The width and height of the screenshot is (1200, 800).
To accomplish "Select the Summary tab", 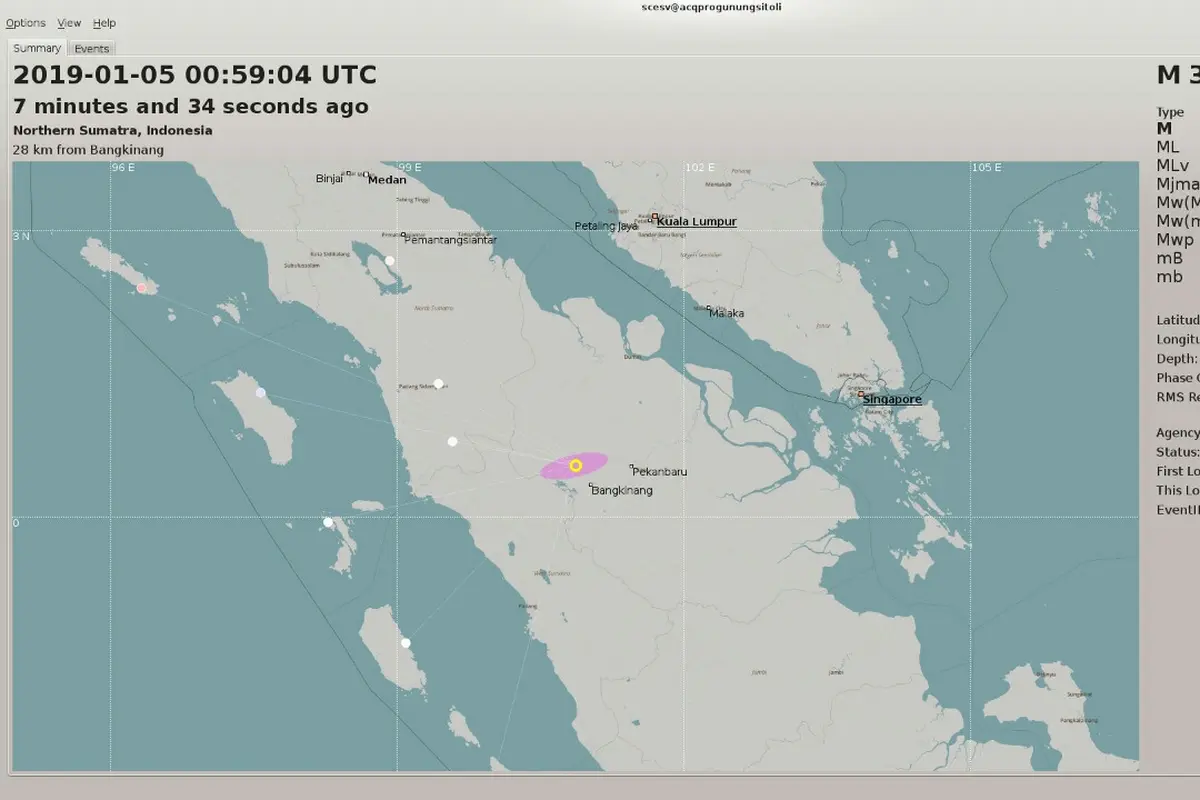I will (x=37, y=48).
